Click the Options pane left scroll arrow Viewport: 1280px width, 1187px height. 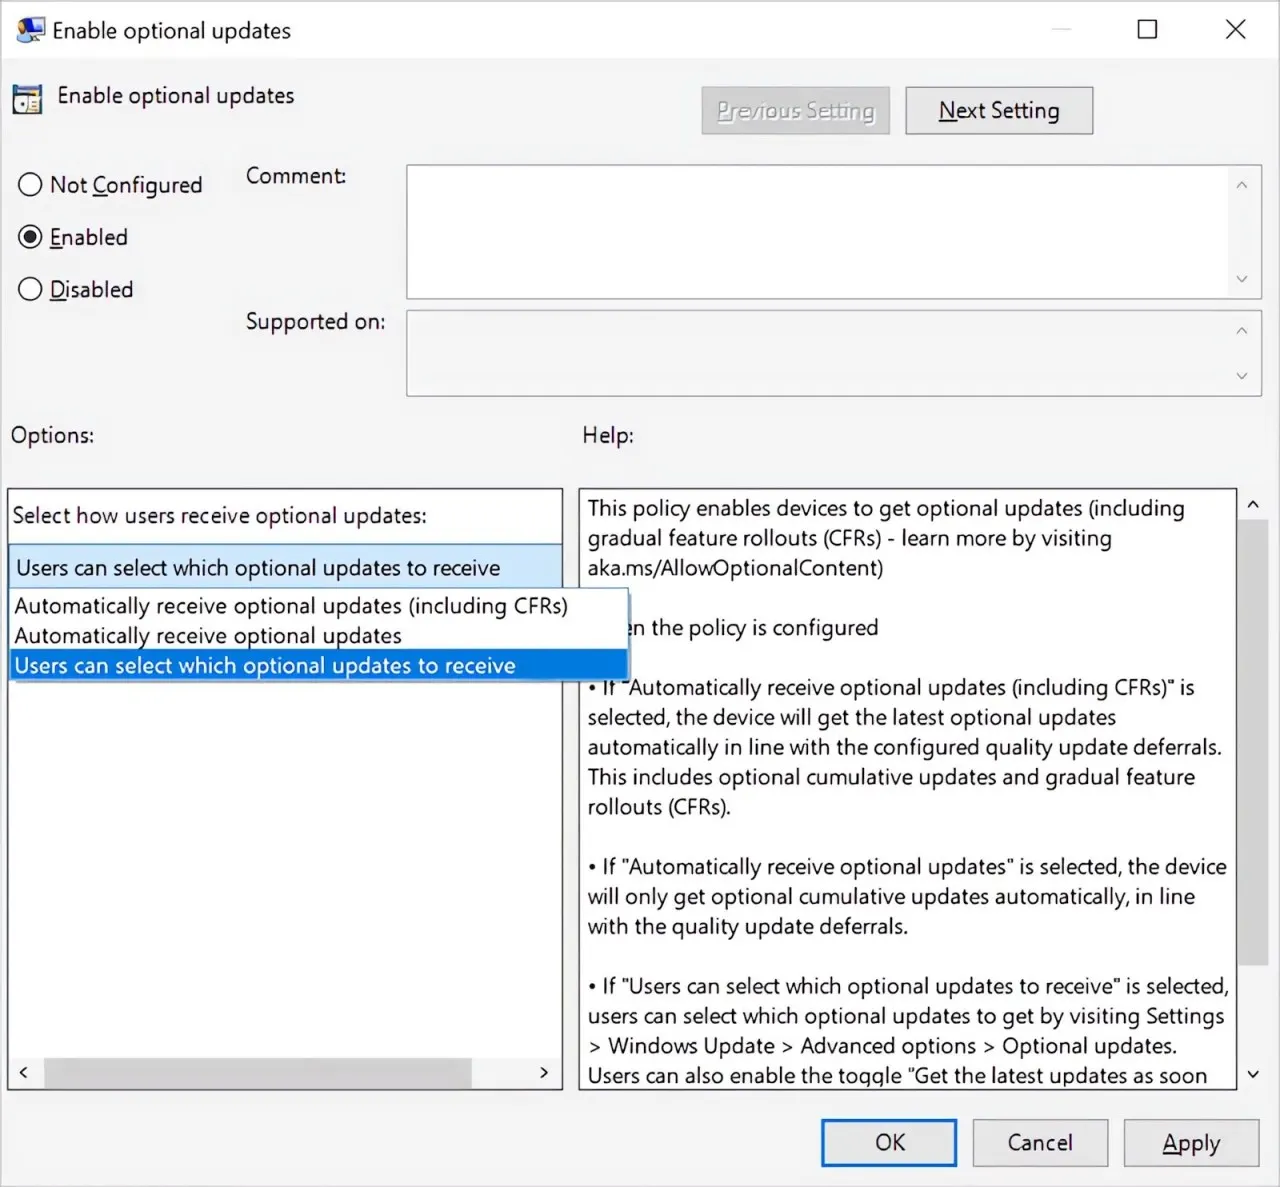pos(24,1073)
